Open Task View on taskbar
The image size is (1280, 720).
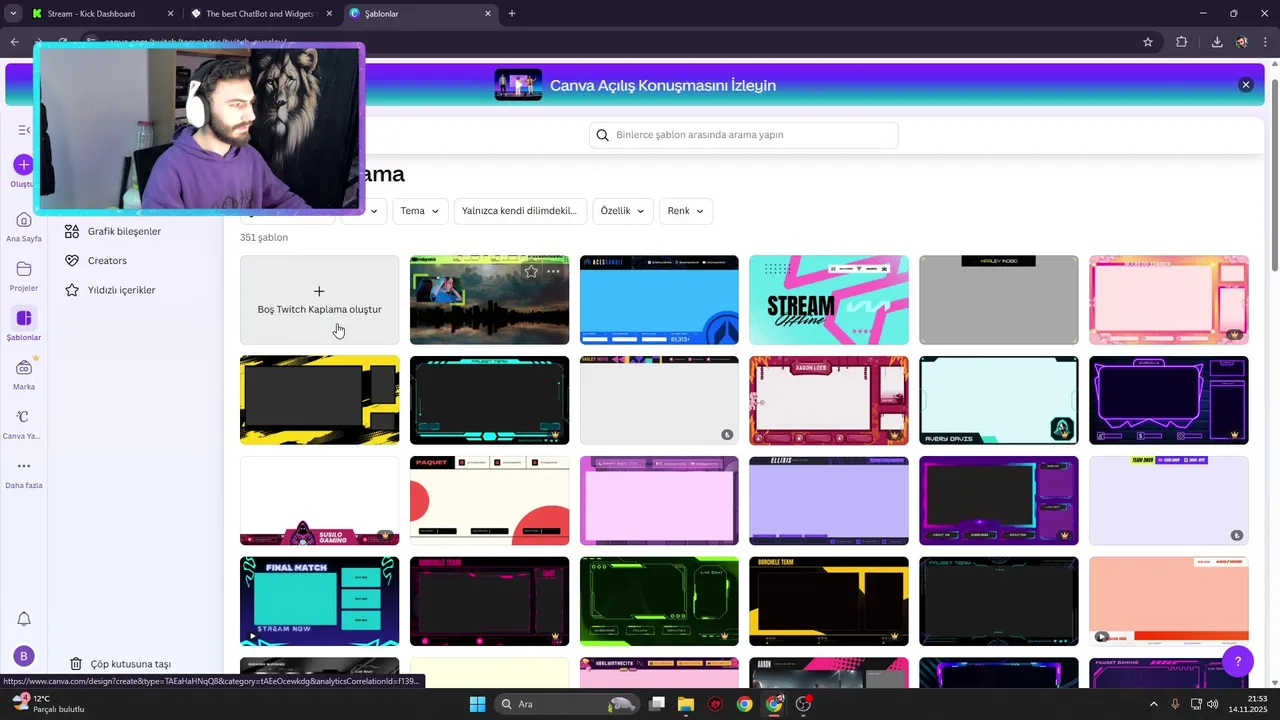click(x=657, y=704)
